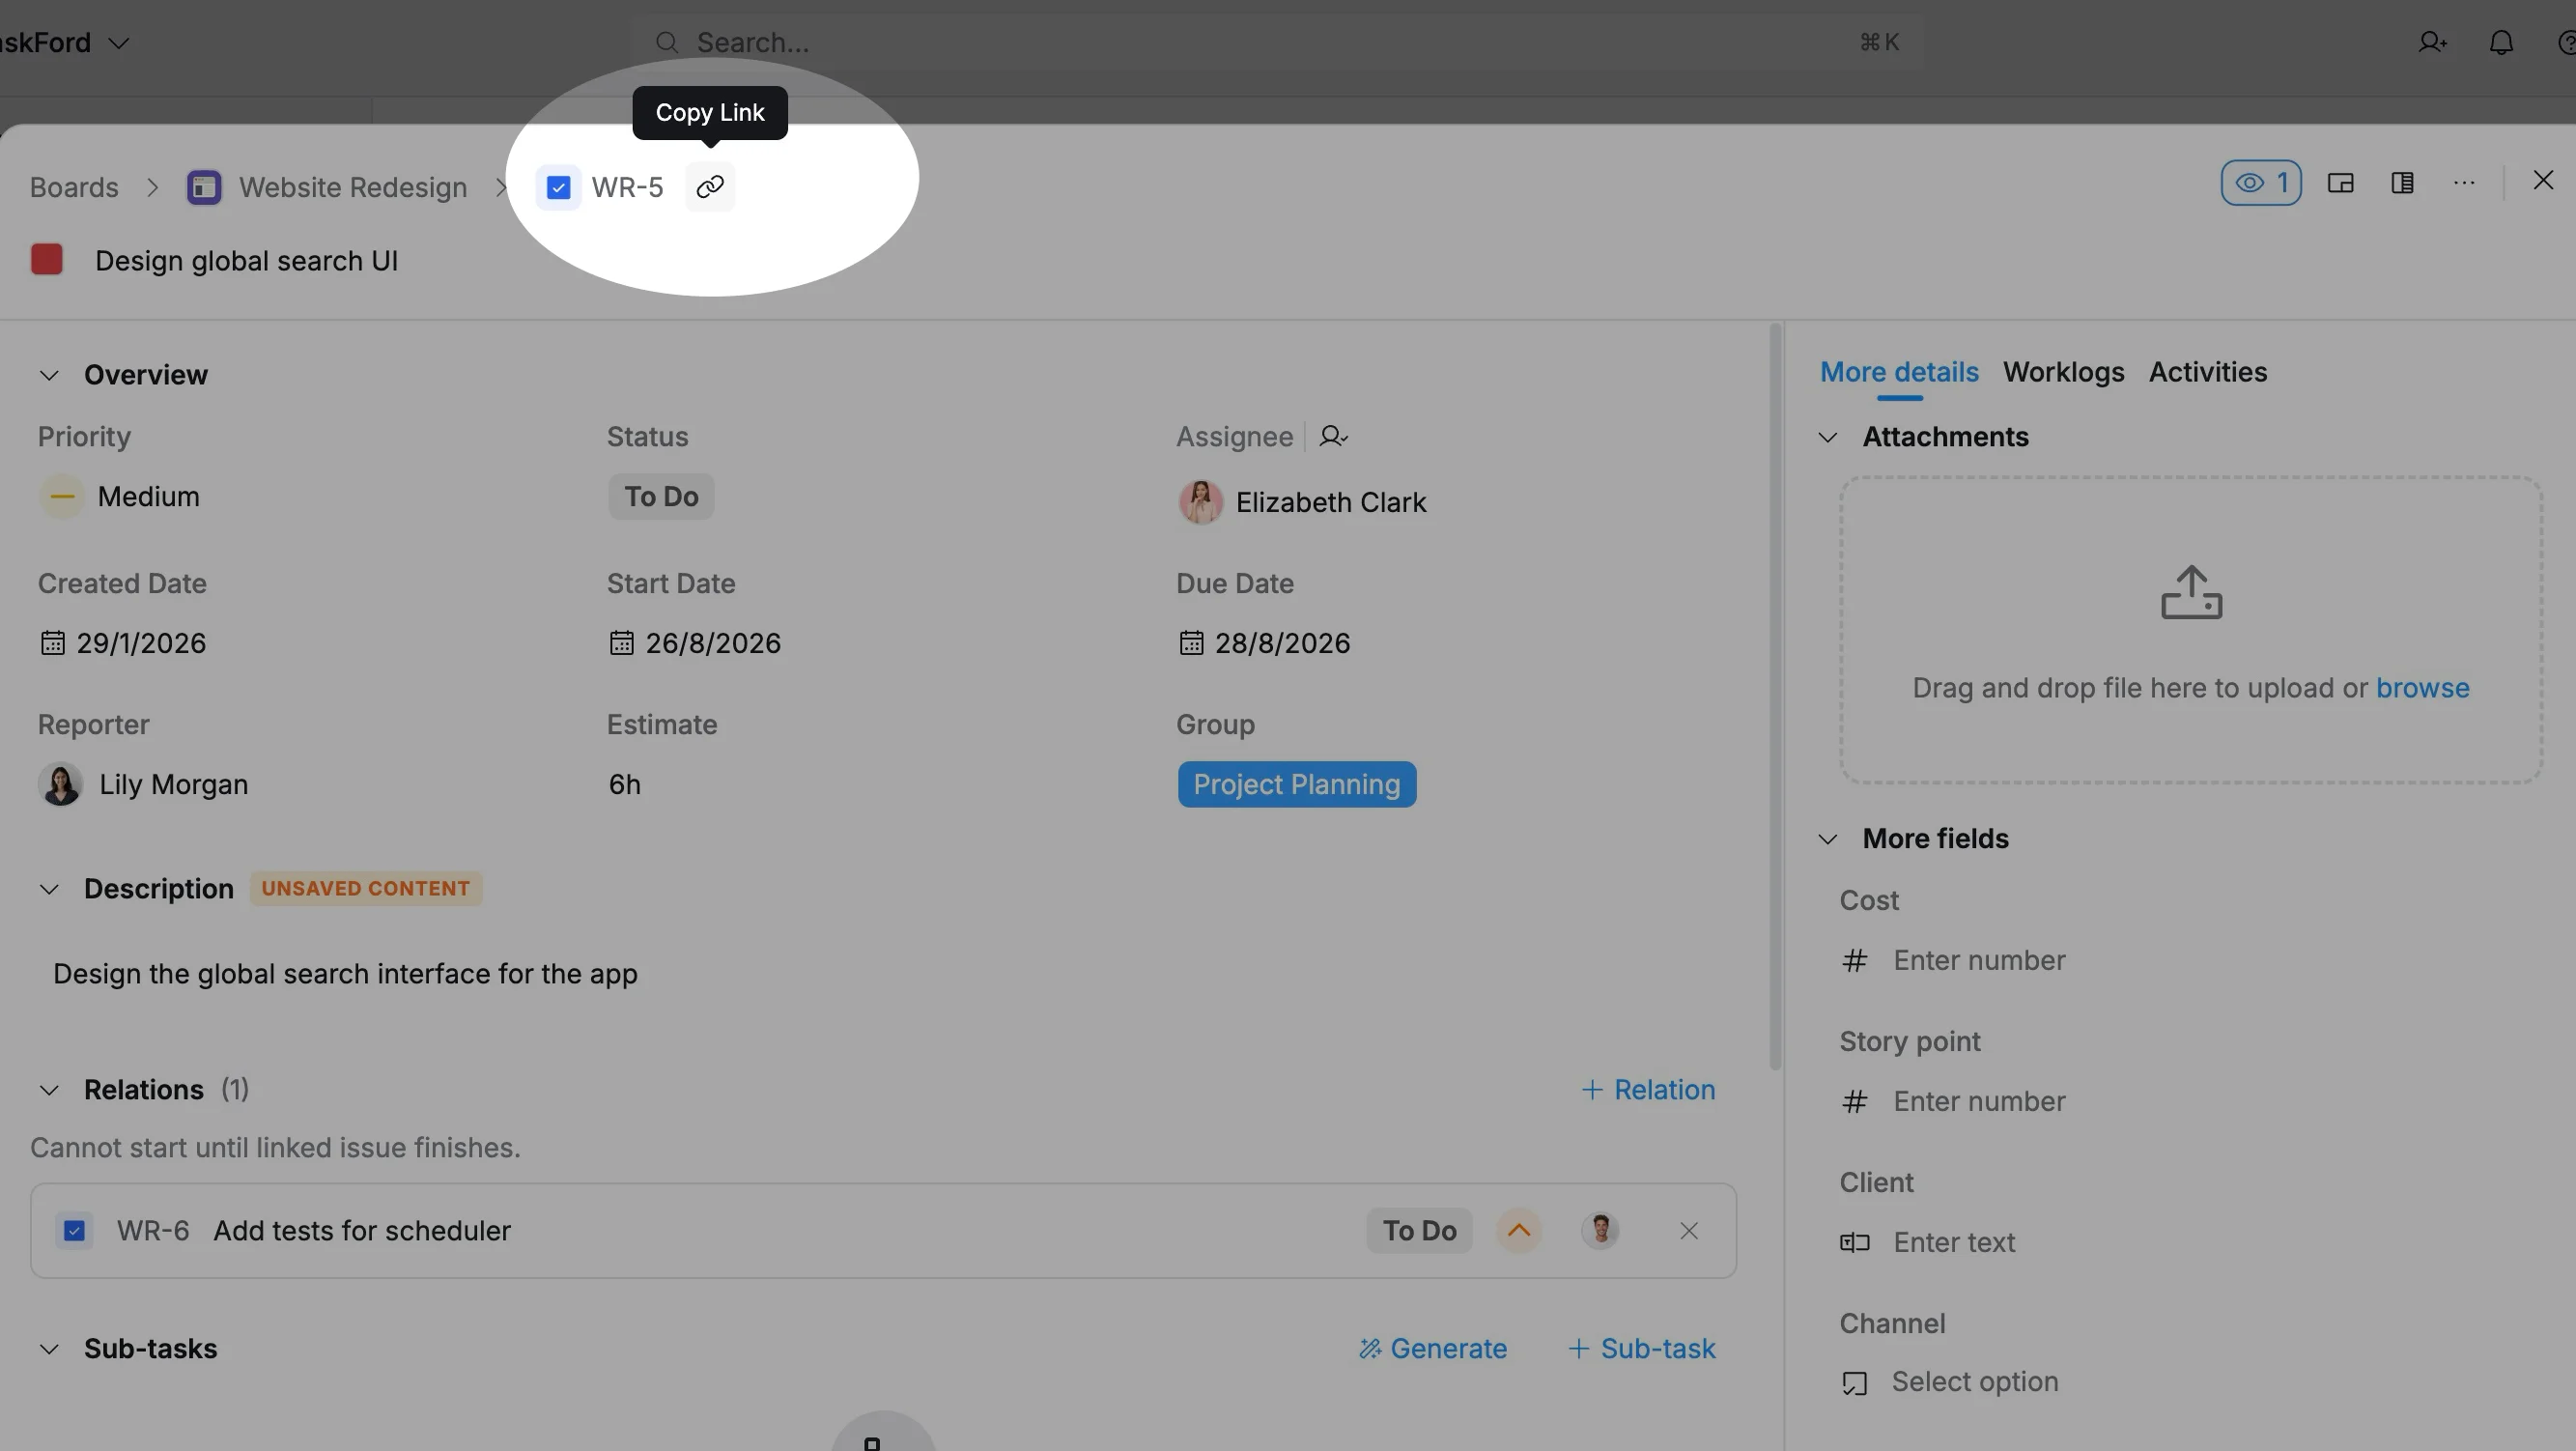Open Created Date calendar icon
Screen dimensions: 2576x1451
tap(52, 642)
